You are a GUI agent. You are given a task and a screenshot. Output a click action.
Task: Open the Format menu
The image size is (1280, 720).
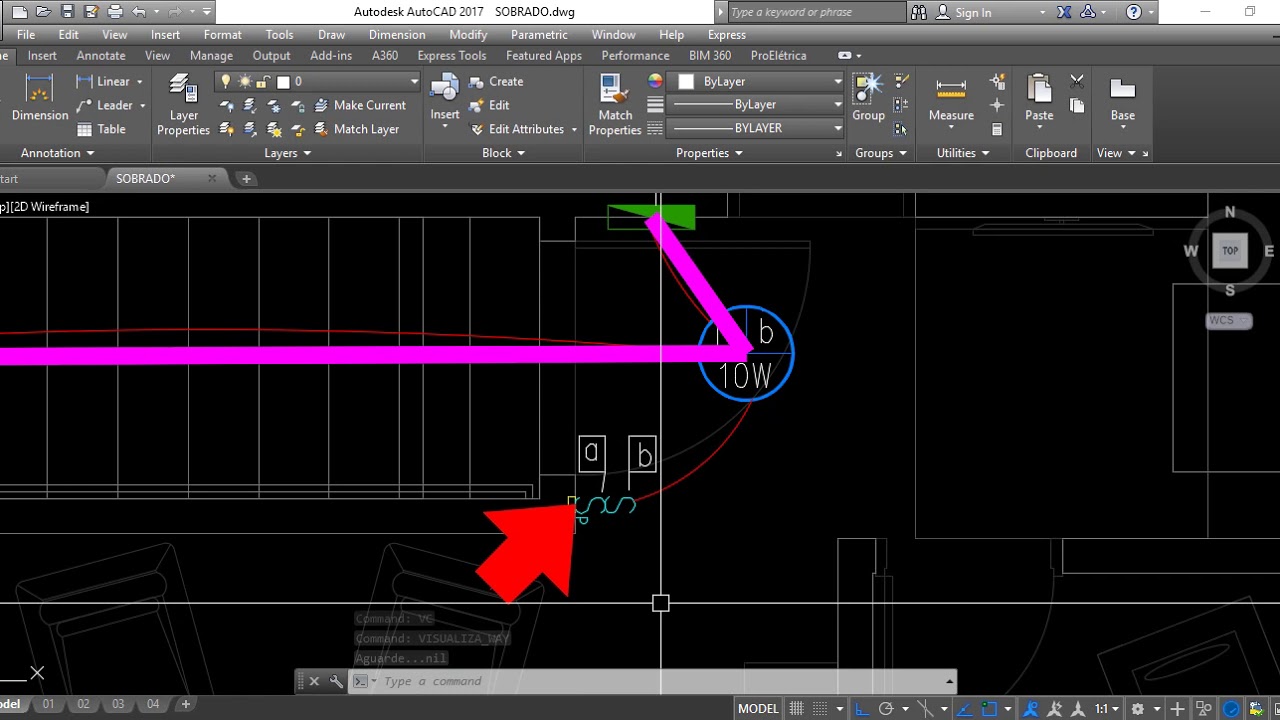tap(222, 35)
